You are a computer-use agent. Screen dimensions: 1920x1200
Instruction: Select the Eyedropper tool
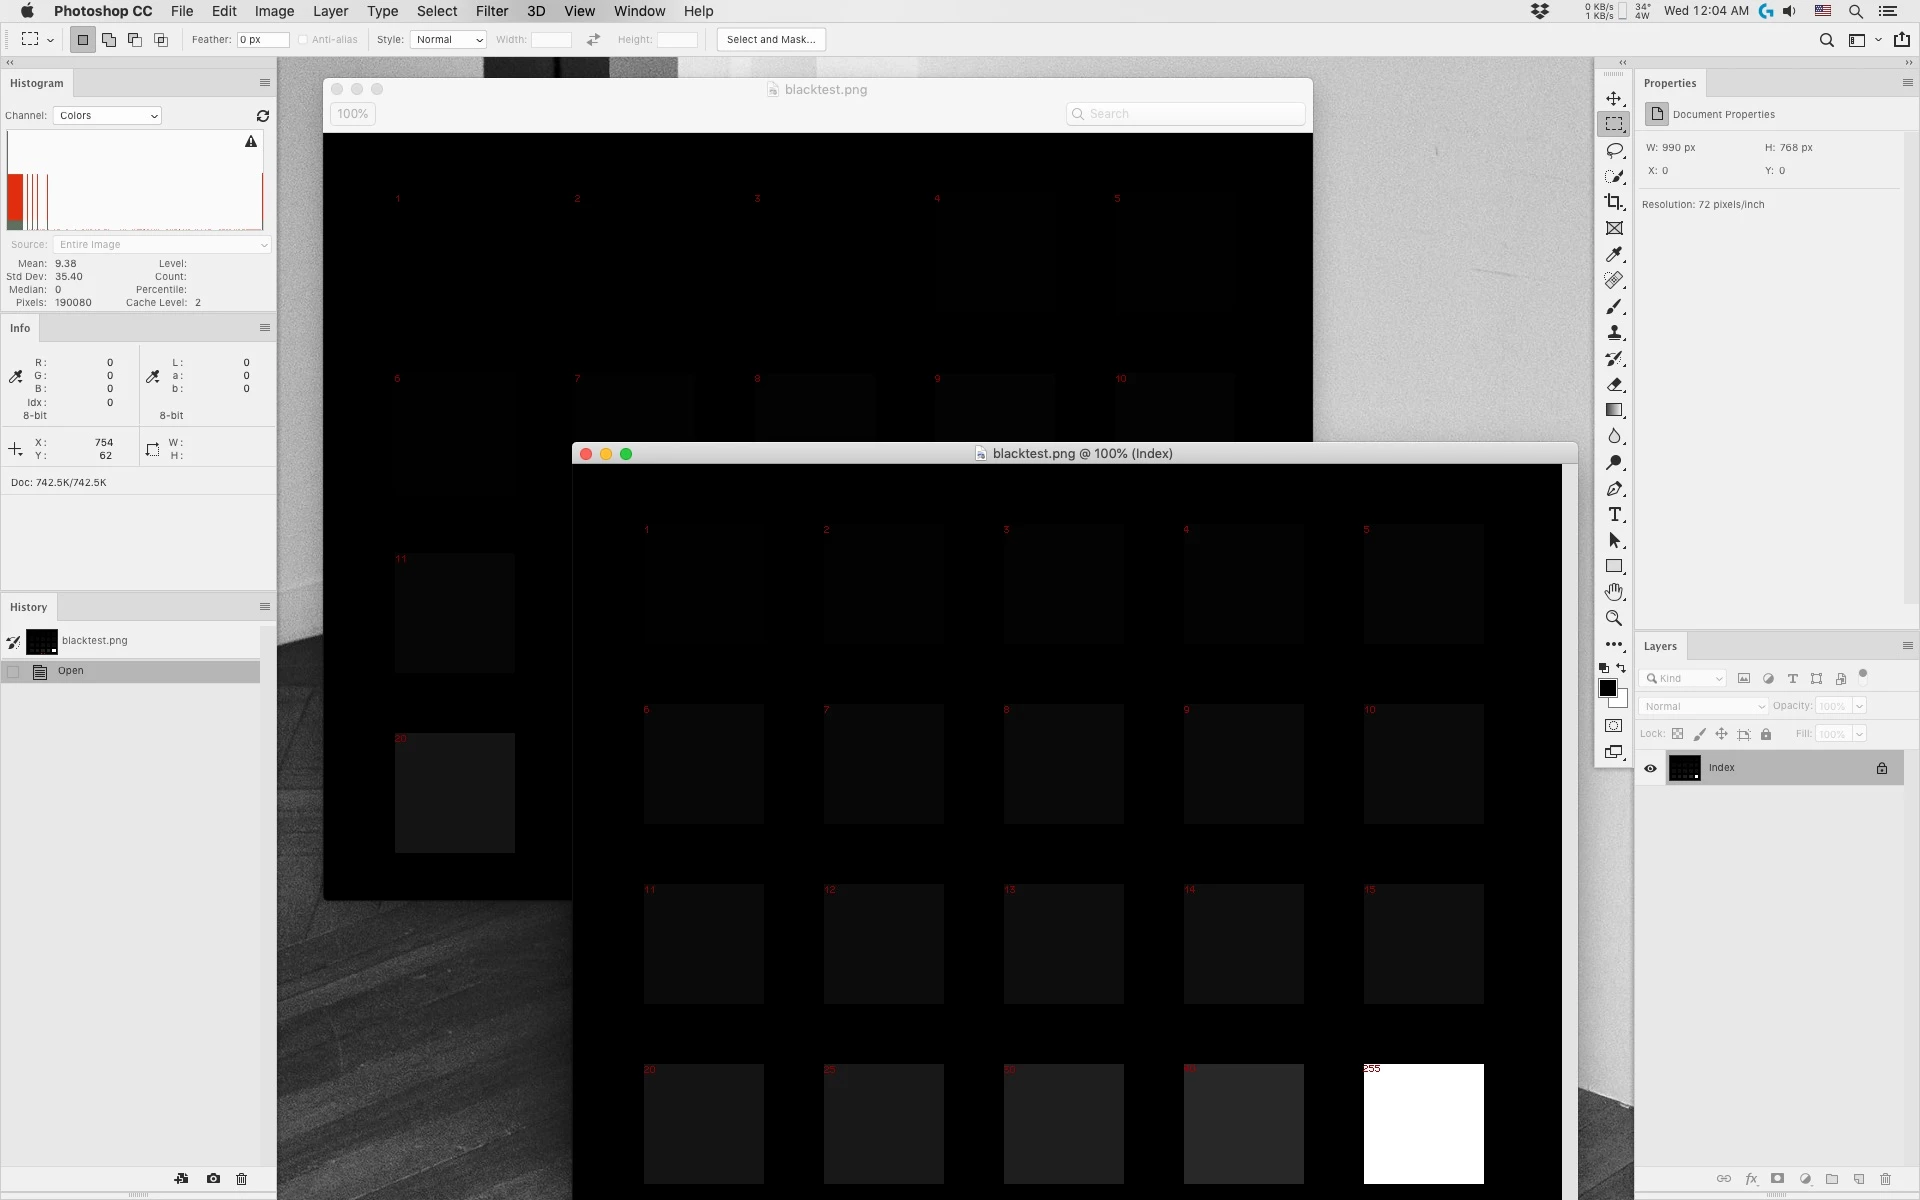pos(1614,255)
